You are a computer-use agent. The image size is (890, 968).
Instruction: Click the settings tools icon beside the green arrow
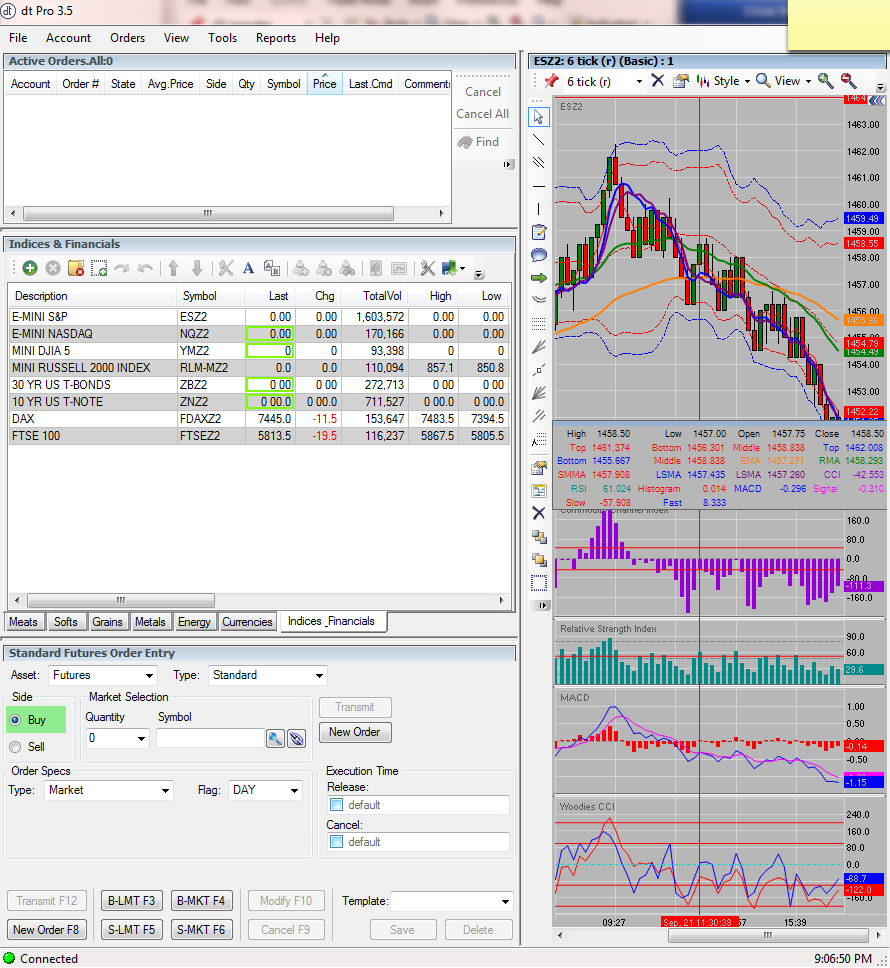point(427,268)
